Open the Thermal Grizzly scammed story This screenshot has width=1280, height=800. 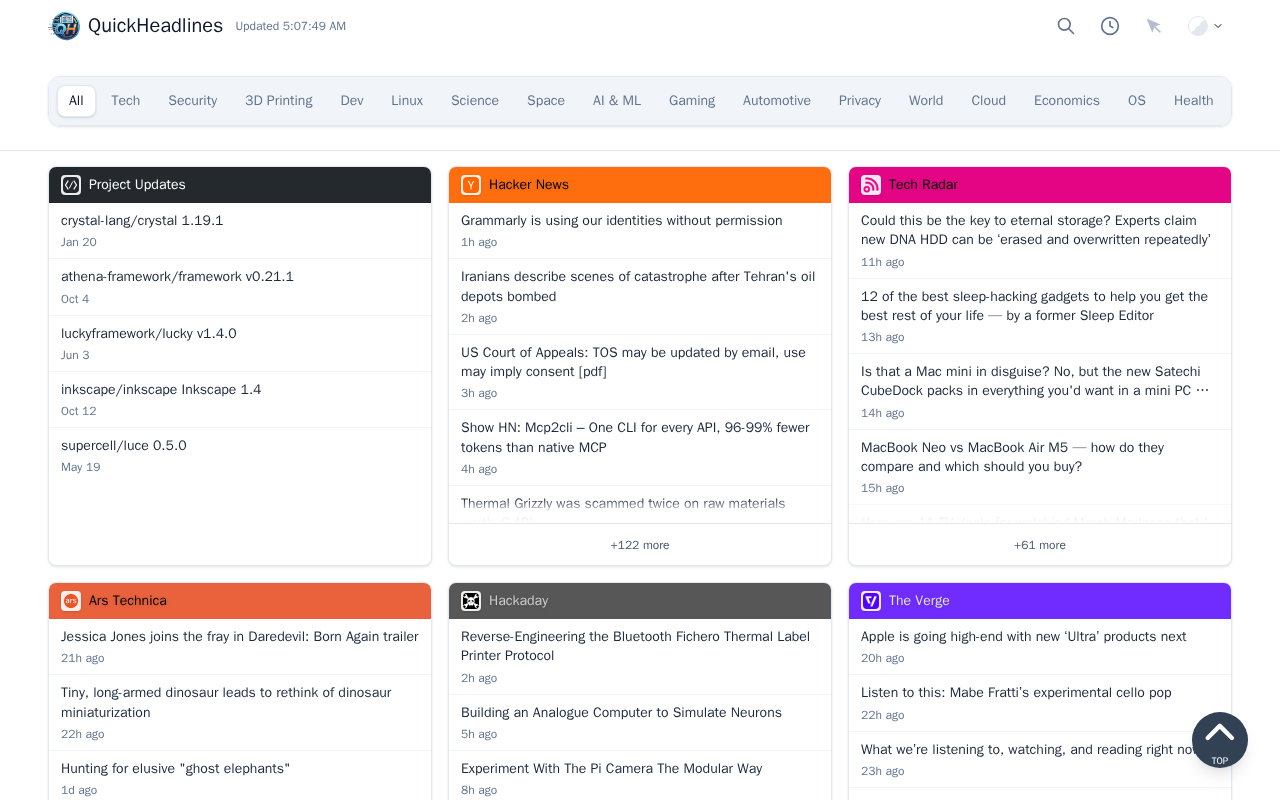[x=623, y=504]
